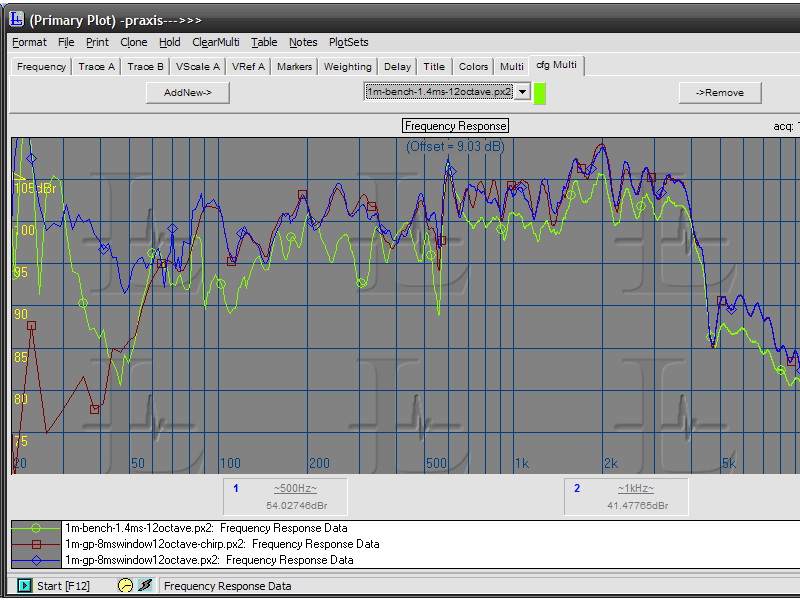The height and width of the screenshot is (600, 800).
Task: Click the 1k frequency axis label
Action: [x=522, y=463]
